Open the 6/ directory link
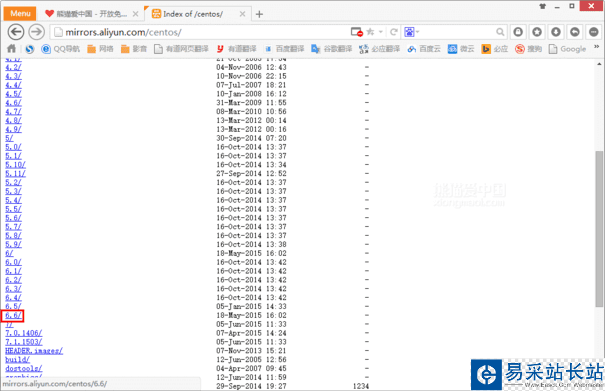 (9, 254)
